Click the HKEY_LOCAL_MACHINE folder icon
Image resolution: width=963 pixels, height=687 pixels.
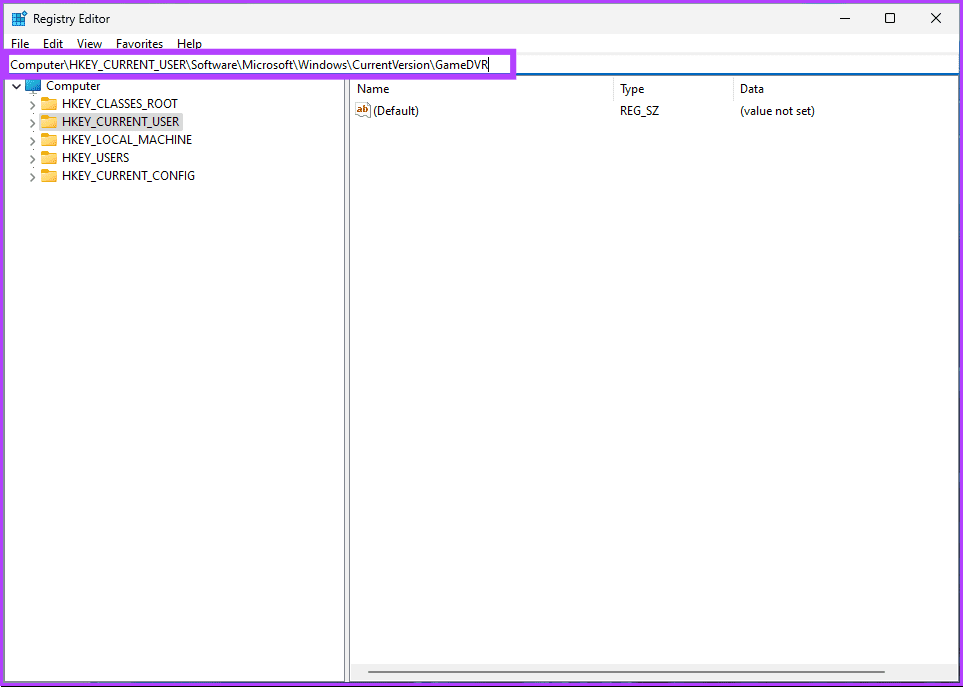(x=49, y=139)
